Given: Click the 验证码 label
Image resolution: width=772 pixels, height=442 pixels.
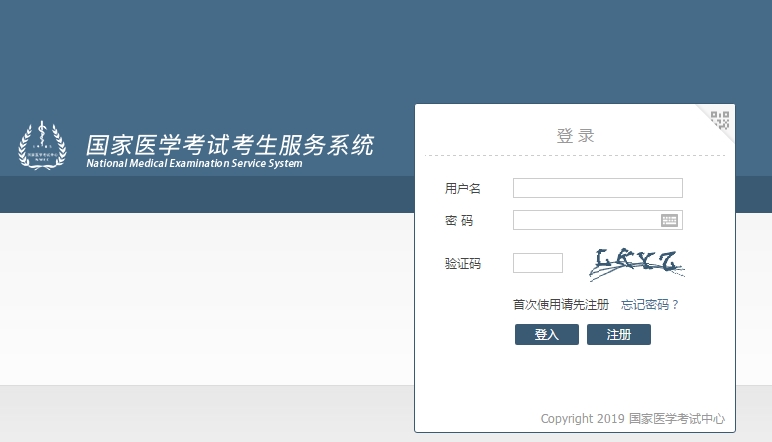Looking at the screenshot, I should tap(462, 264).
